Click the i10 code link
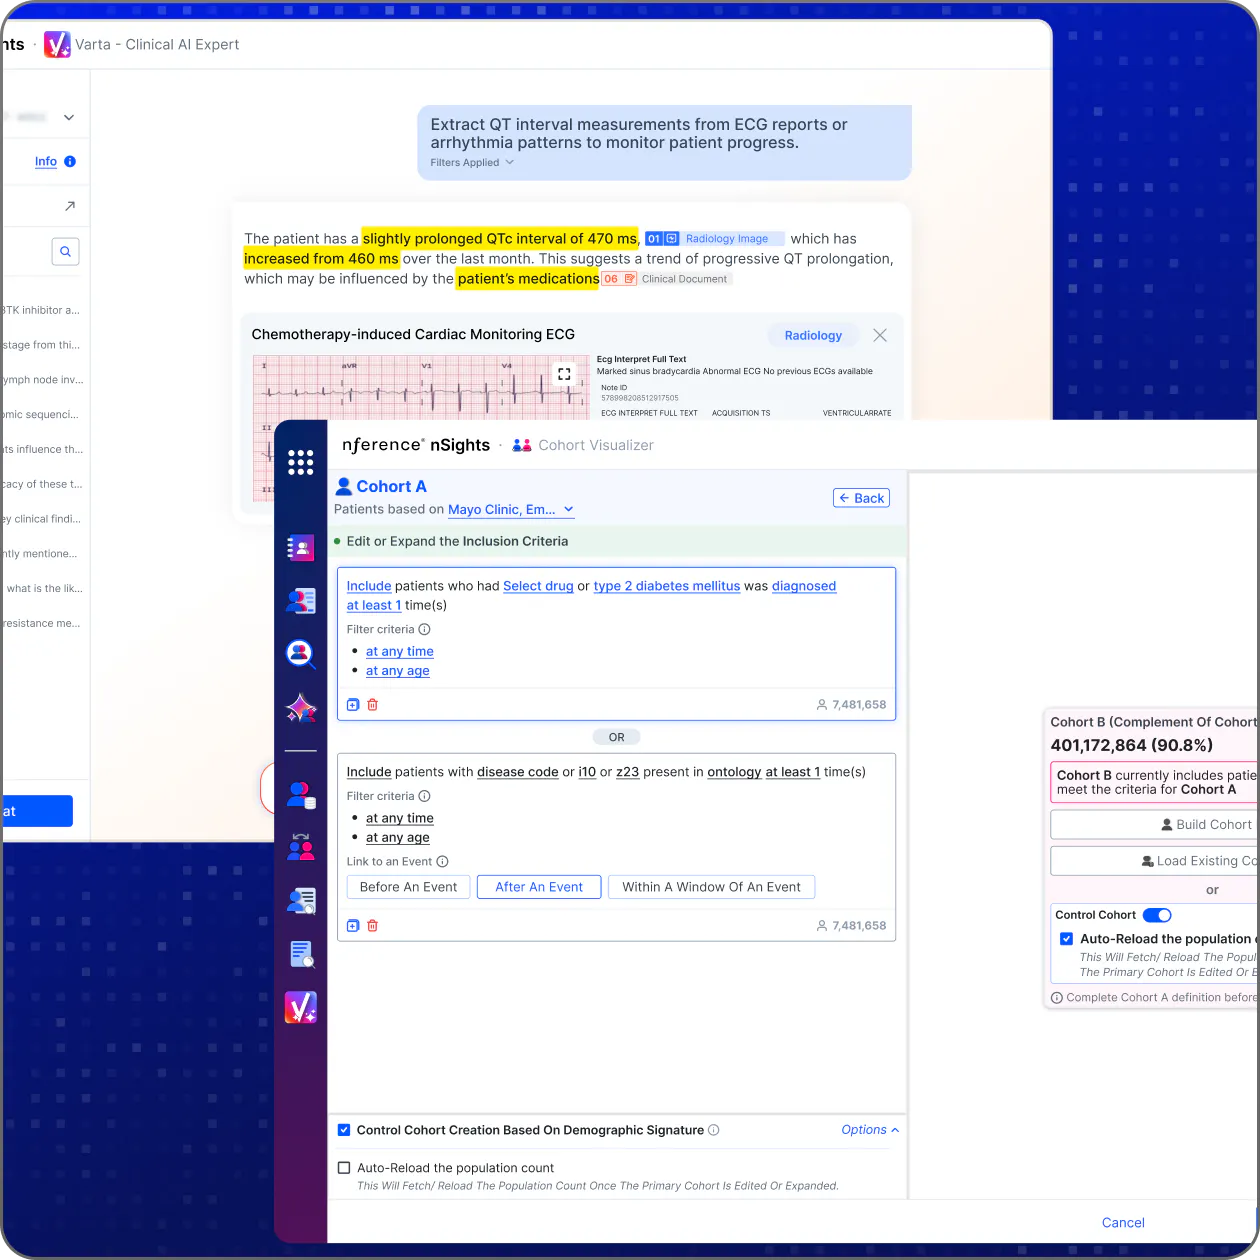 tap(587, 772)
